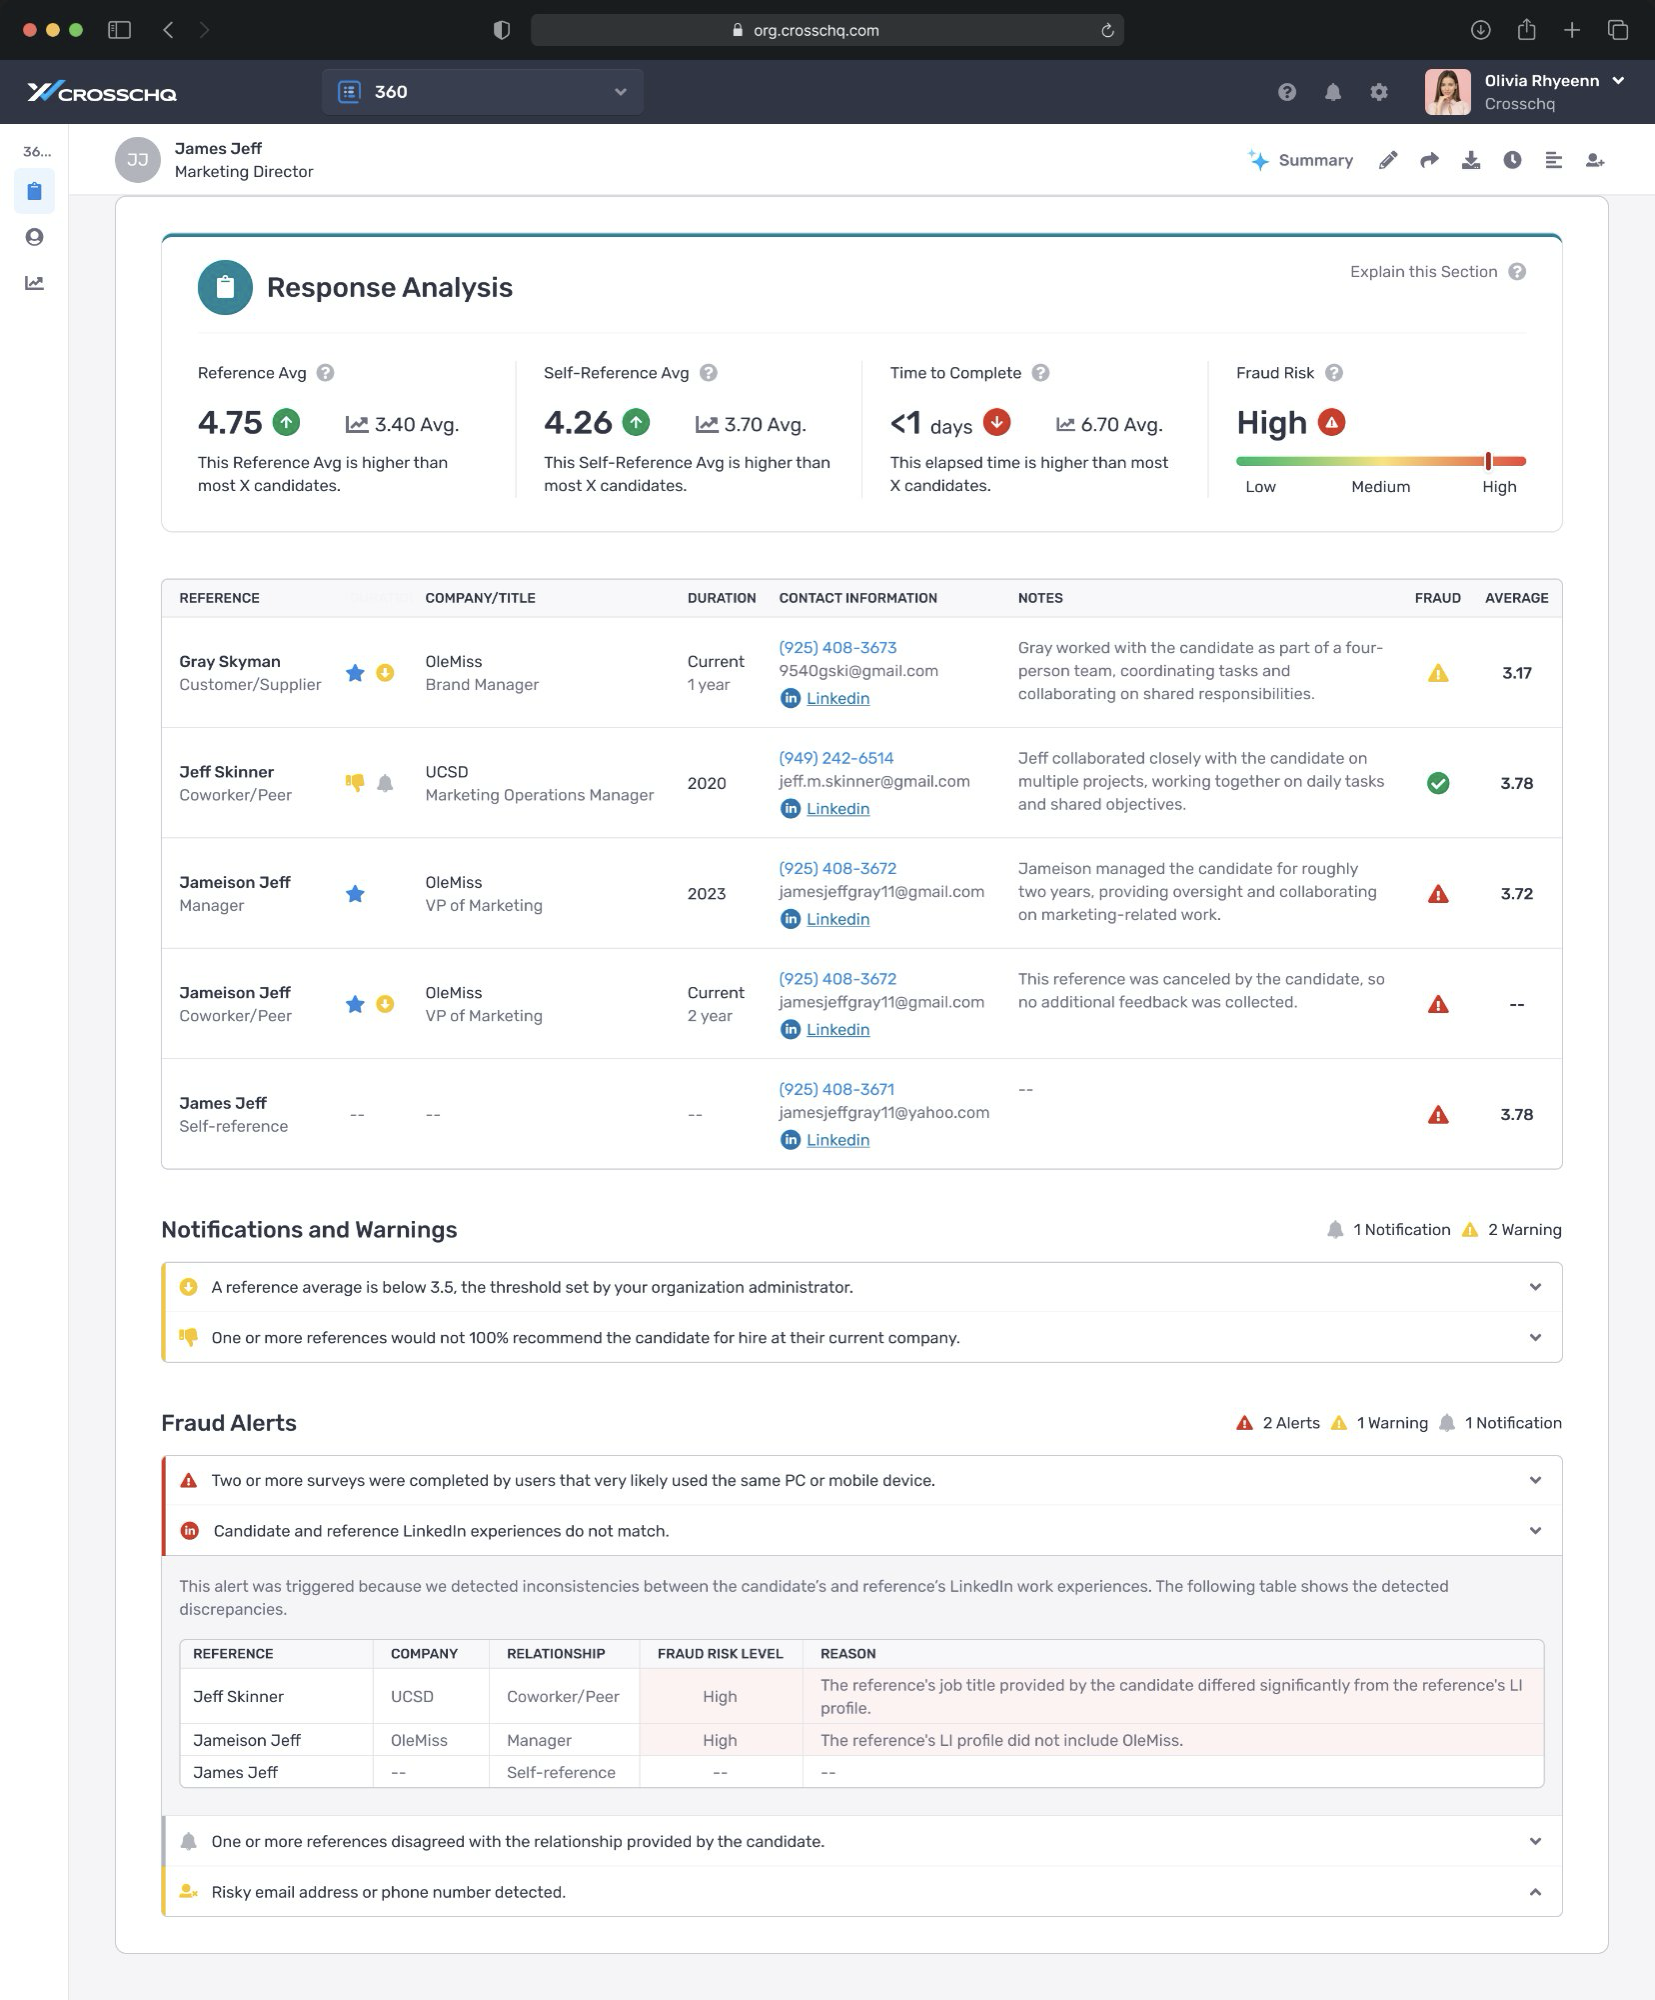This screenshot has width=1655, height=2000.
Task: Click the browser address bar
Action: [826, 30]
